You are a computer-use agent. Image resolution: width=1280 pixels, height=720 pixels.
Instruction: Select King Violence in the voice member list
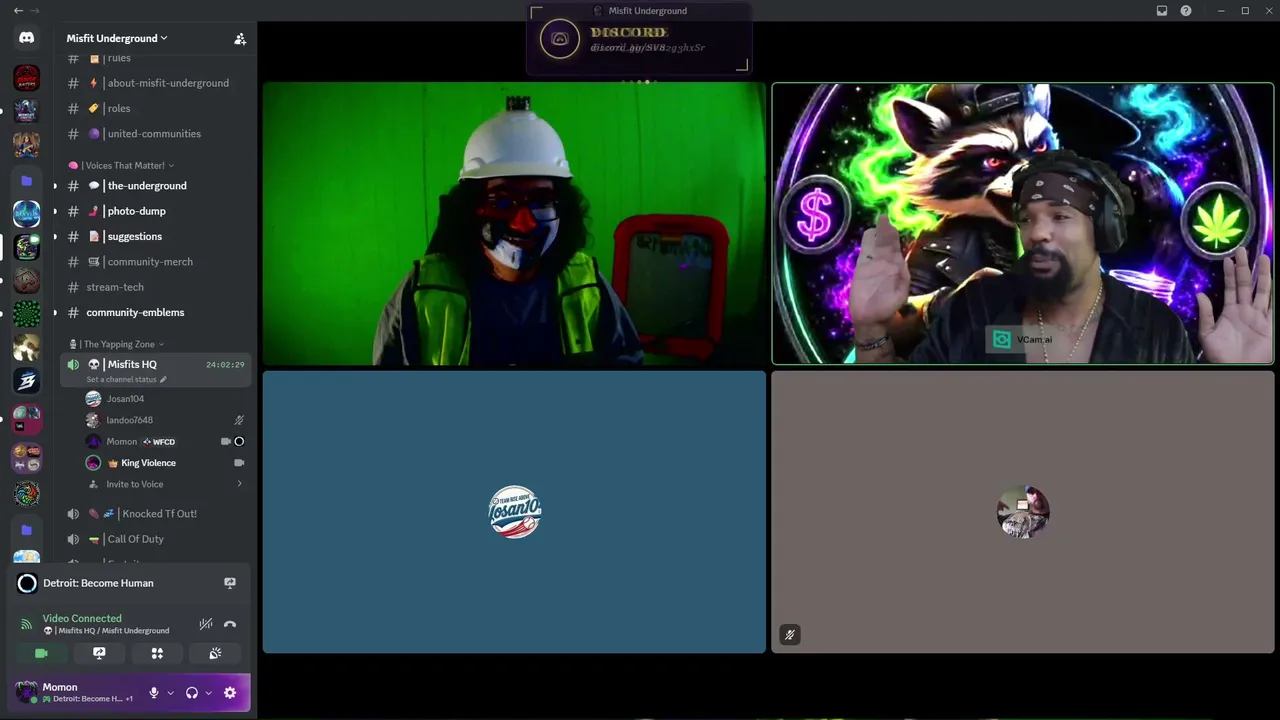tap(165, 463)
